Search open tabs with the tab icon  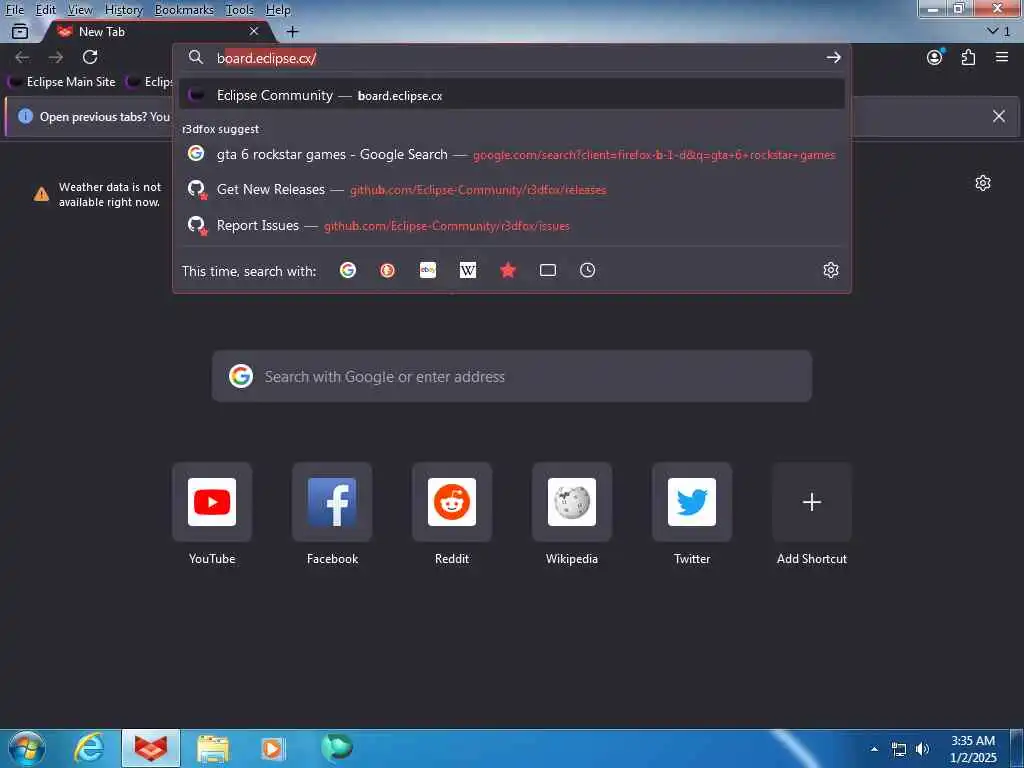tap(548, 270)
